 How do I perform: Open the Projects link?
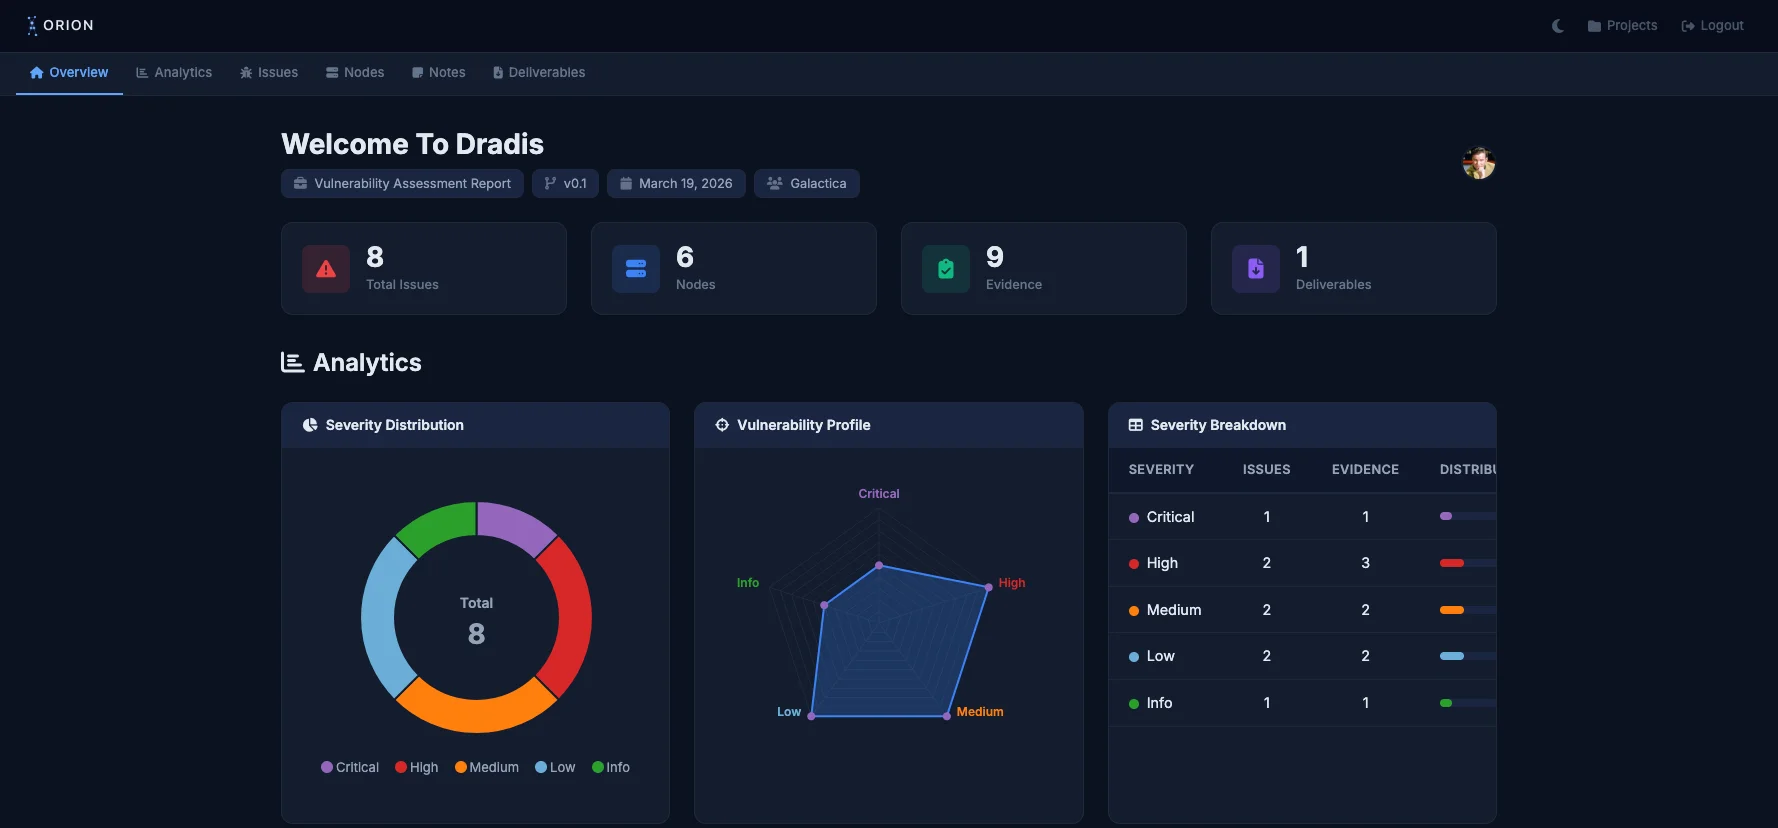coord(1622,26)
